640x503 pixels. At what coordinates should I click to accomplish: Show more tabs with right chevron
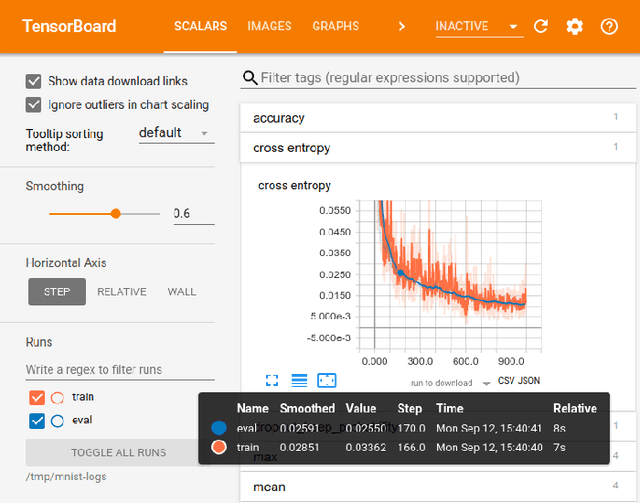click(402, 26)
